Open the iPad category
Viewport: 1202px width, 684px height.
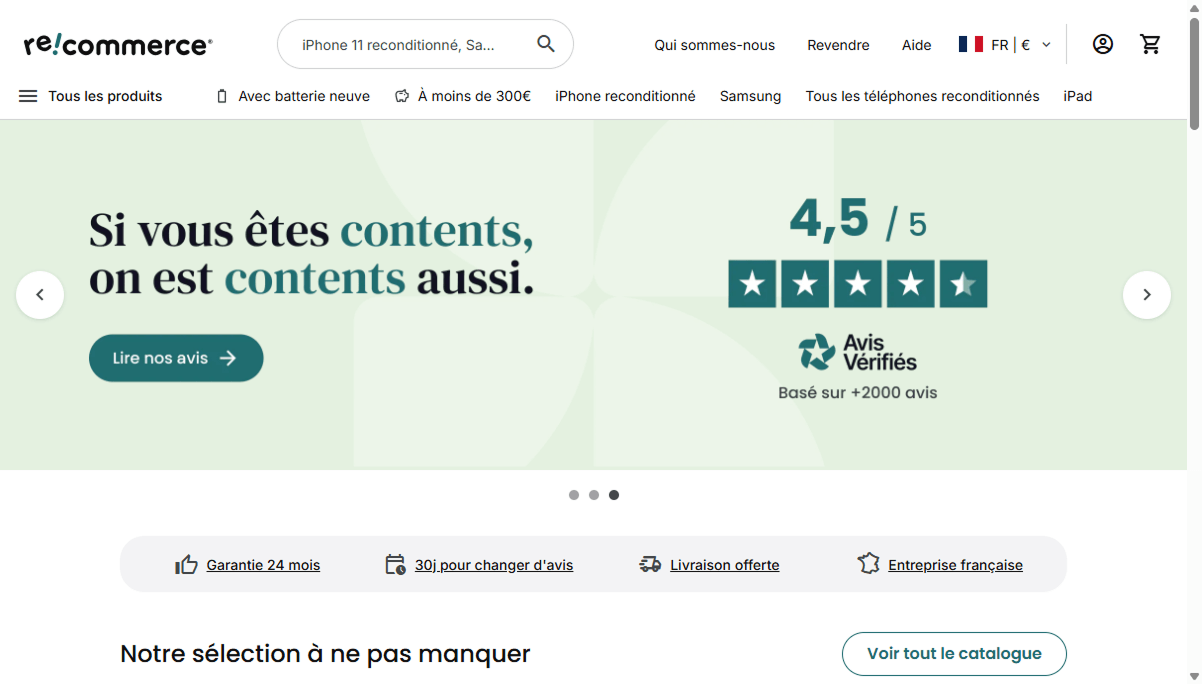tap(1078, 96)
